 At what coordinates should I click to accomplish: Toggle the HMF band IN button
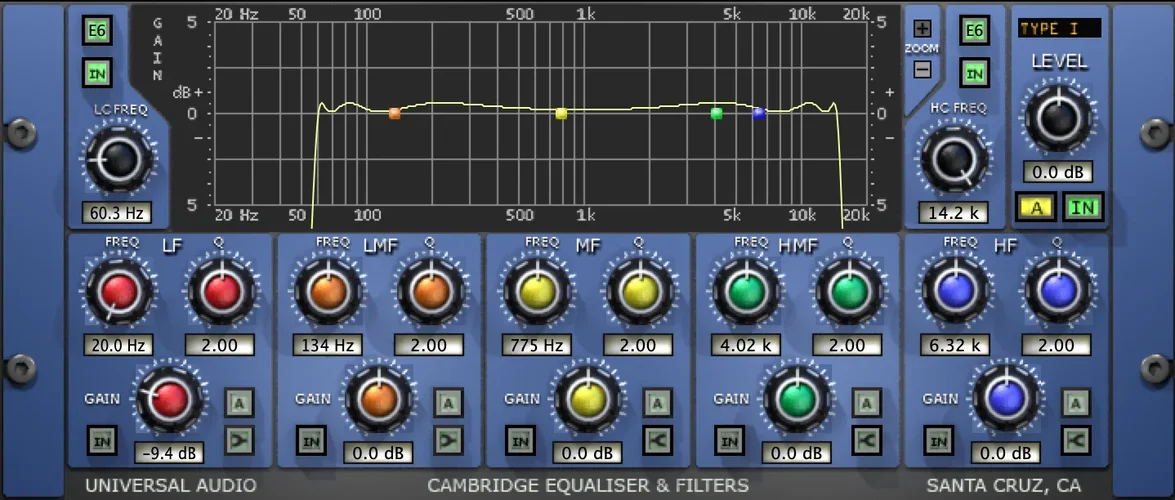coord(728,441)
